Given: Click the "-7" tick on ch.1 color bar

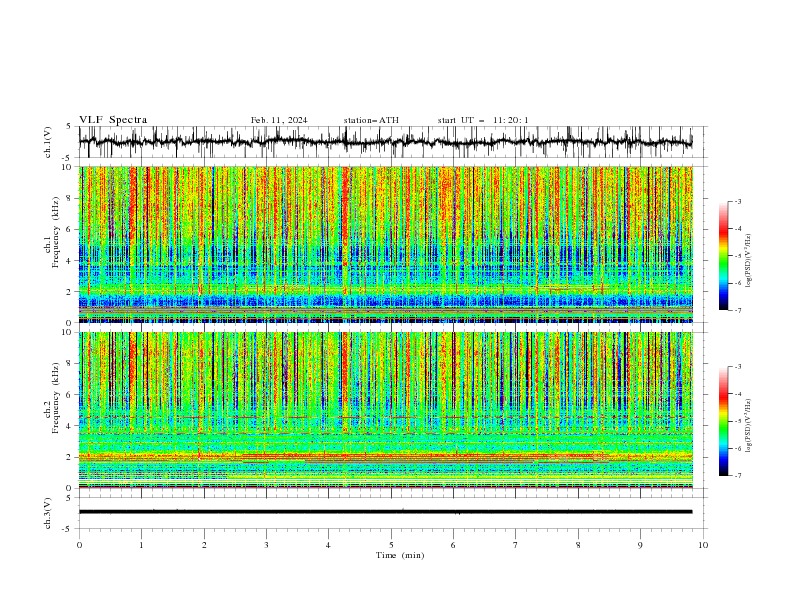Looking at the screenshot, I should (738, 311).
